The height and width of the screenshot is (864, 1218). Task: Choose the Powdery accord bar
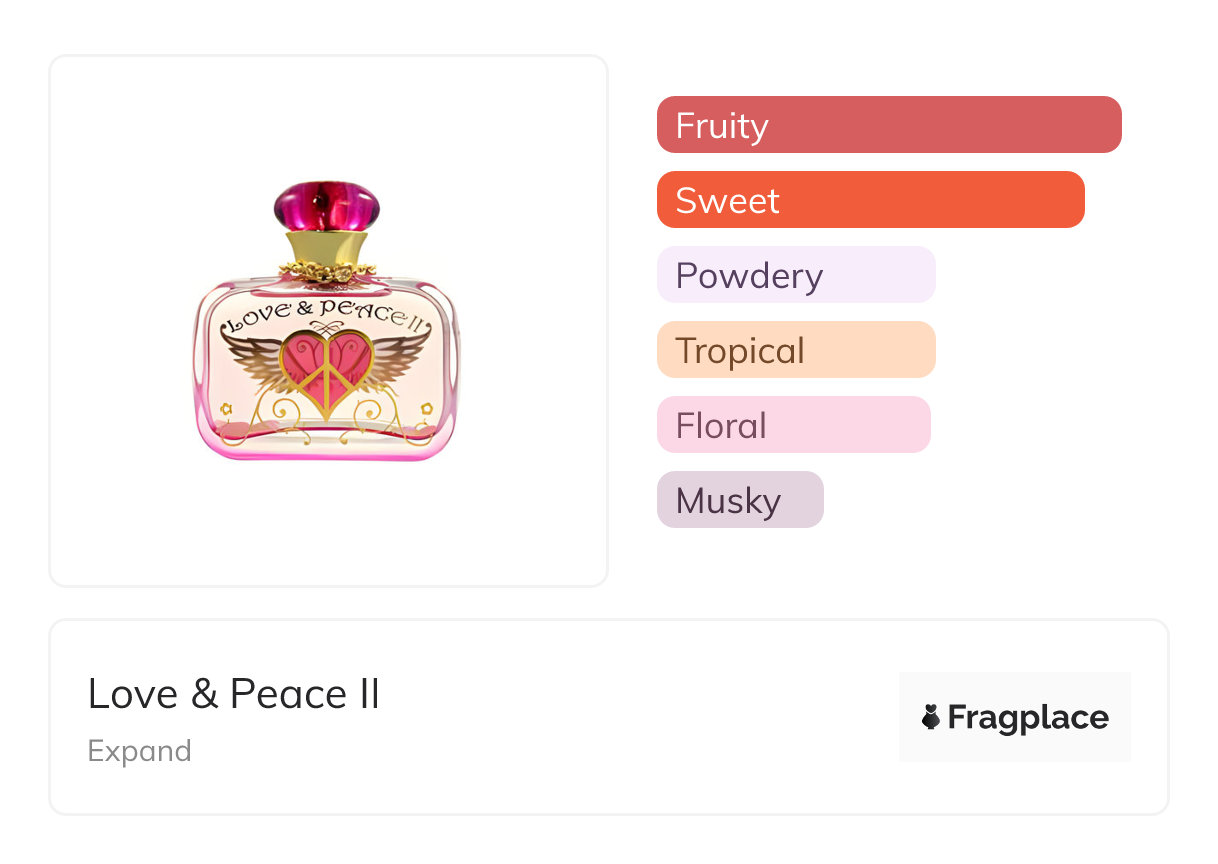click(795, 275)
